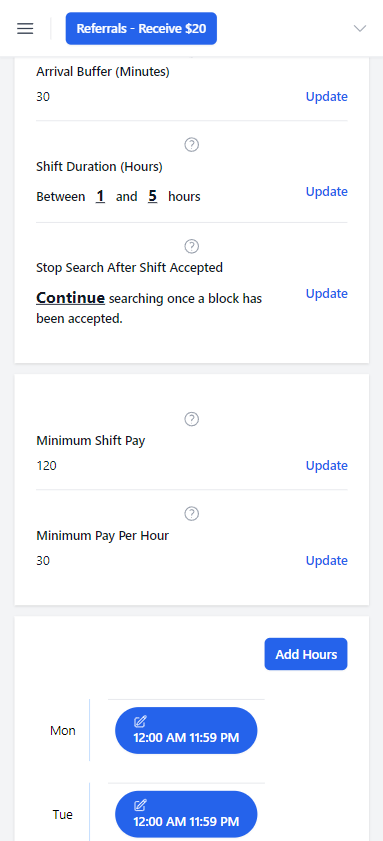This screenshot has width=383, height=841.
Task: Click the underlined Continue search option
Action: click(70, 298)
